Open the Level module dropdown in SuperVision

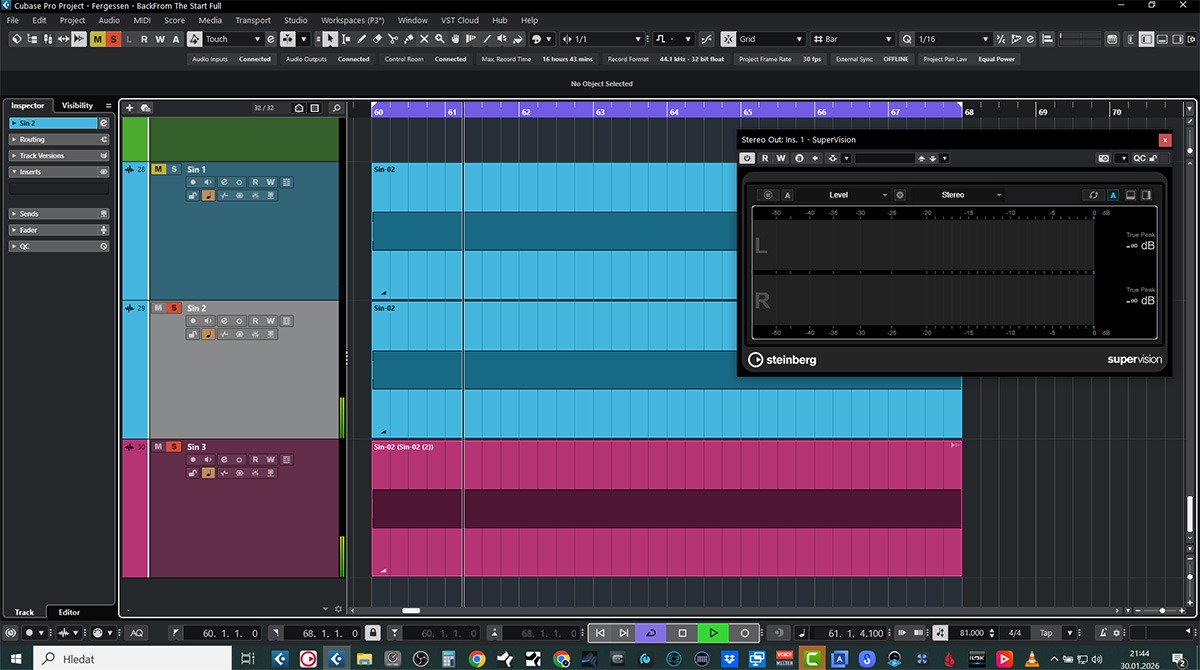[857, 195]
